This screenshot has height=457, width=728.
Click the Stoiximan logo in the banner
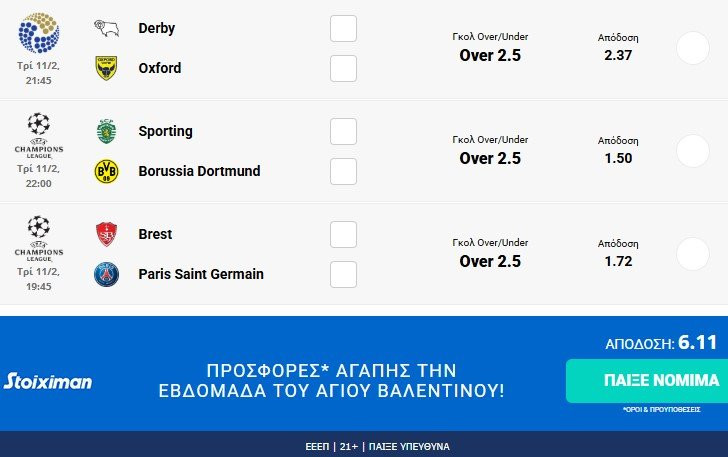click(48, 381)
